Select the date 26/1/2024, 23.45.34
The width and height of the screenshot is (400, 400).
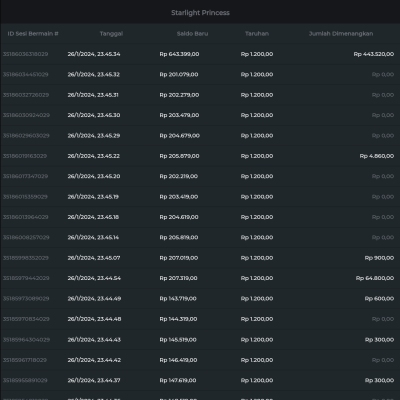(x=94, y=54)
